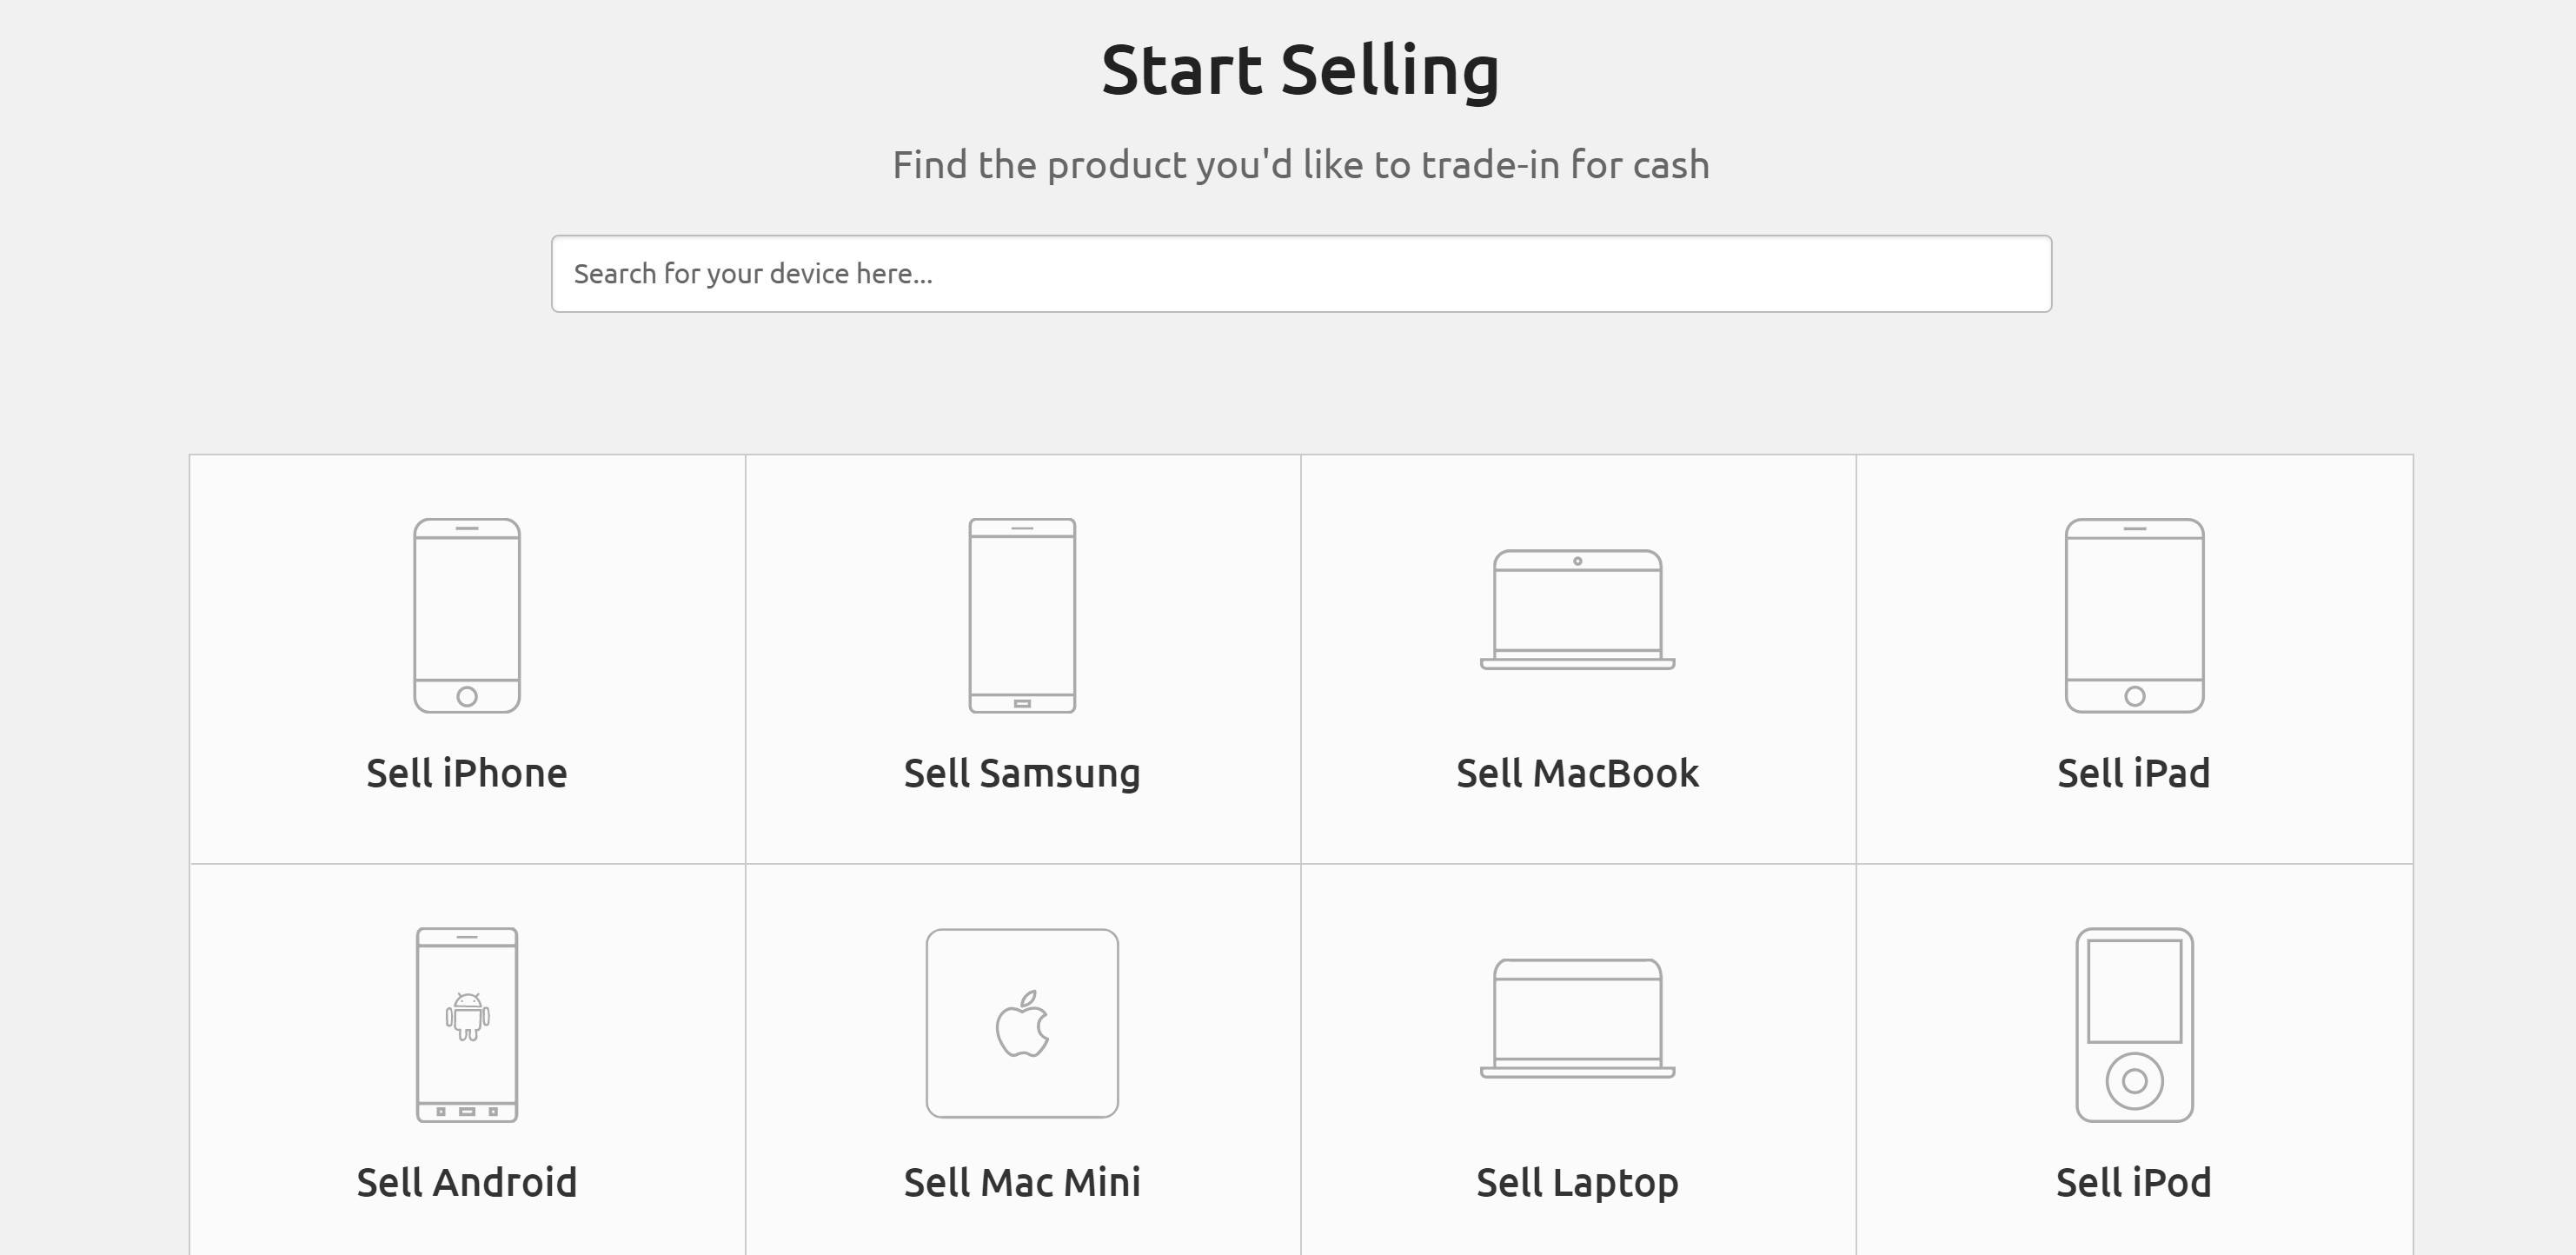Image resolution: width=2576 pixels, height=1255 pixels.
Task: Focus the device search field
Action: point(1301,274)
